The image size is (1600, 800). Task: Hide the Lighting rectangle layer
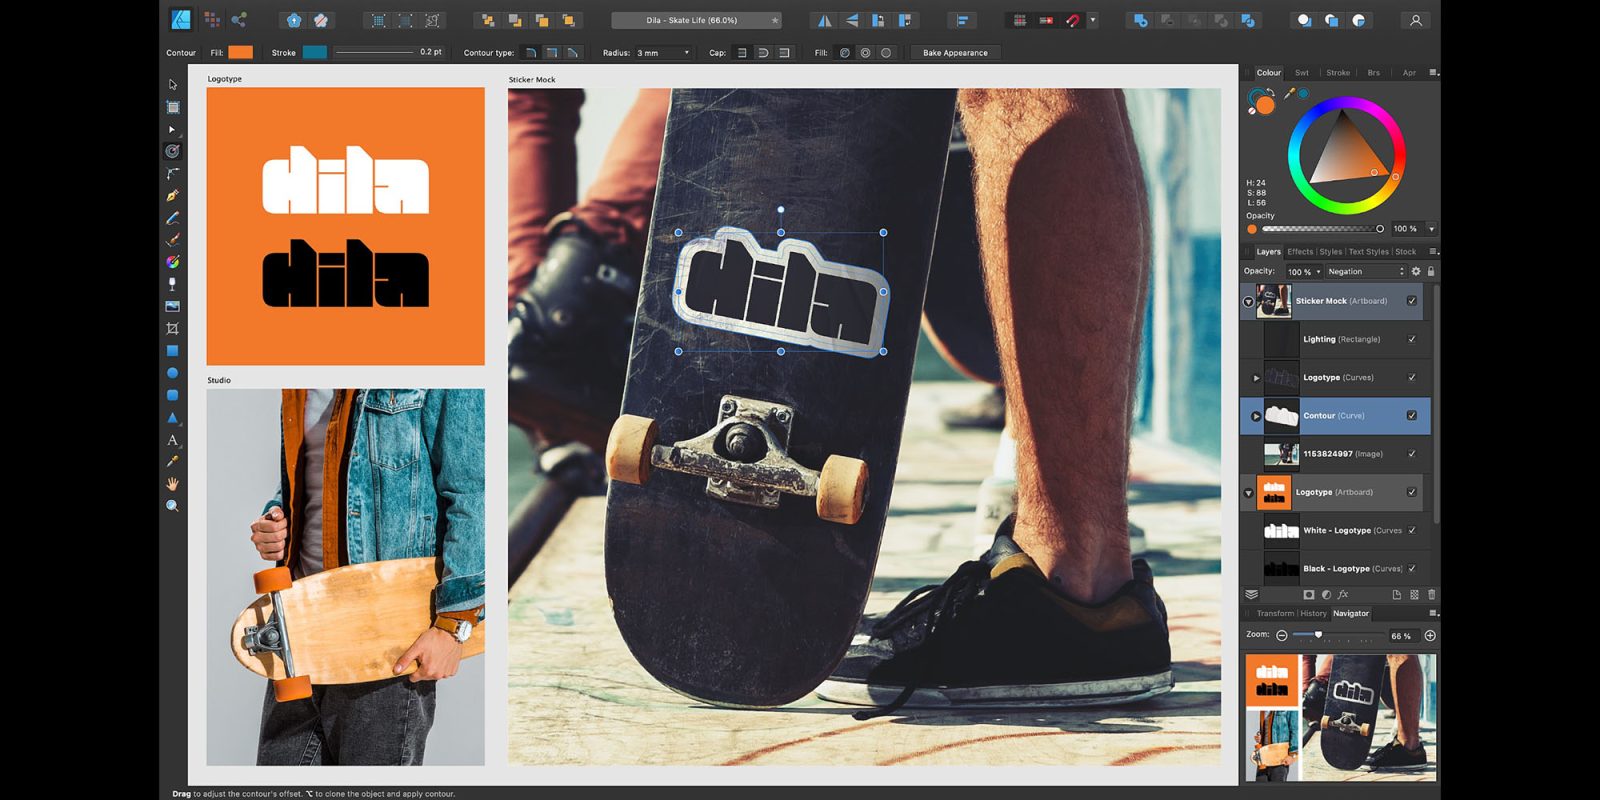[x=1412, y=339]
